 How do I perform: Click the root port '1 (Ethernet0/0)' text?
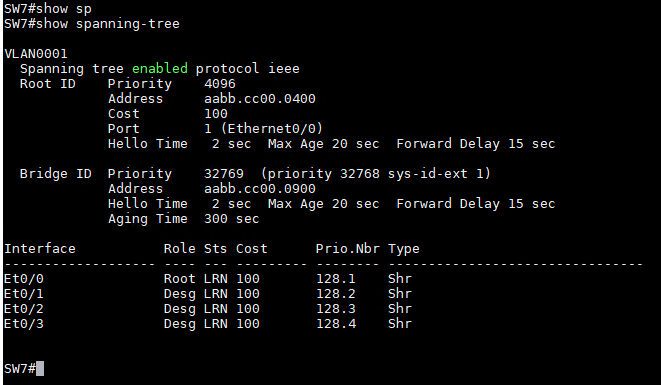point(263,129)
